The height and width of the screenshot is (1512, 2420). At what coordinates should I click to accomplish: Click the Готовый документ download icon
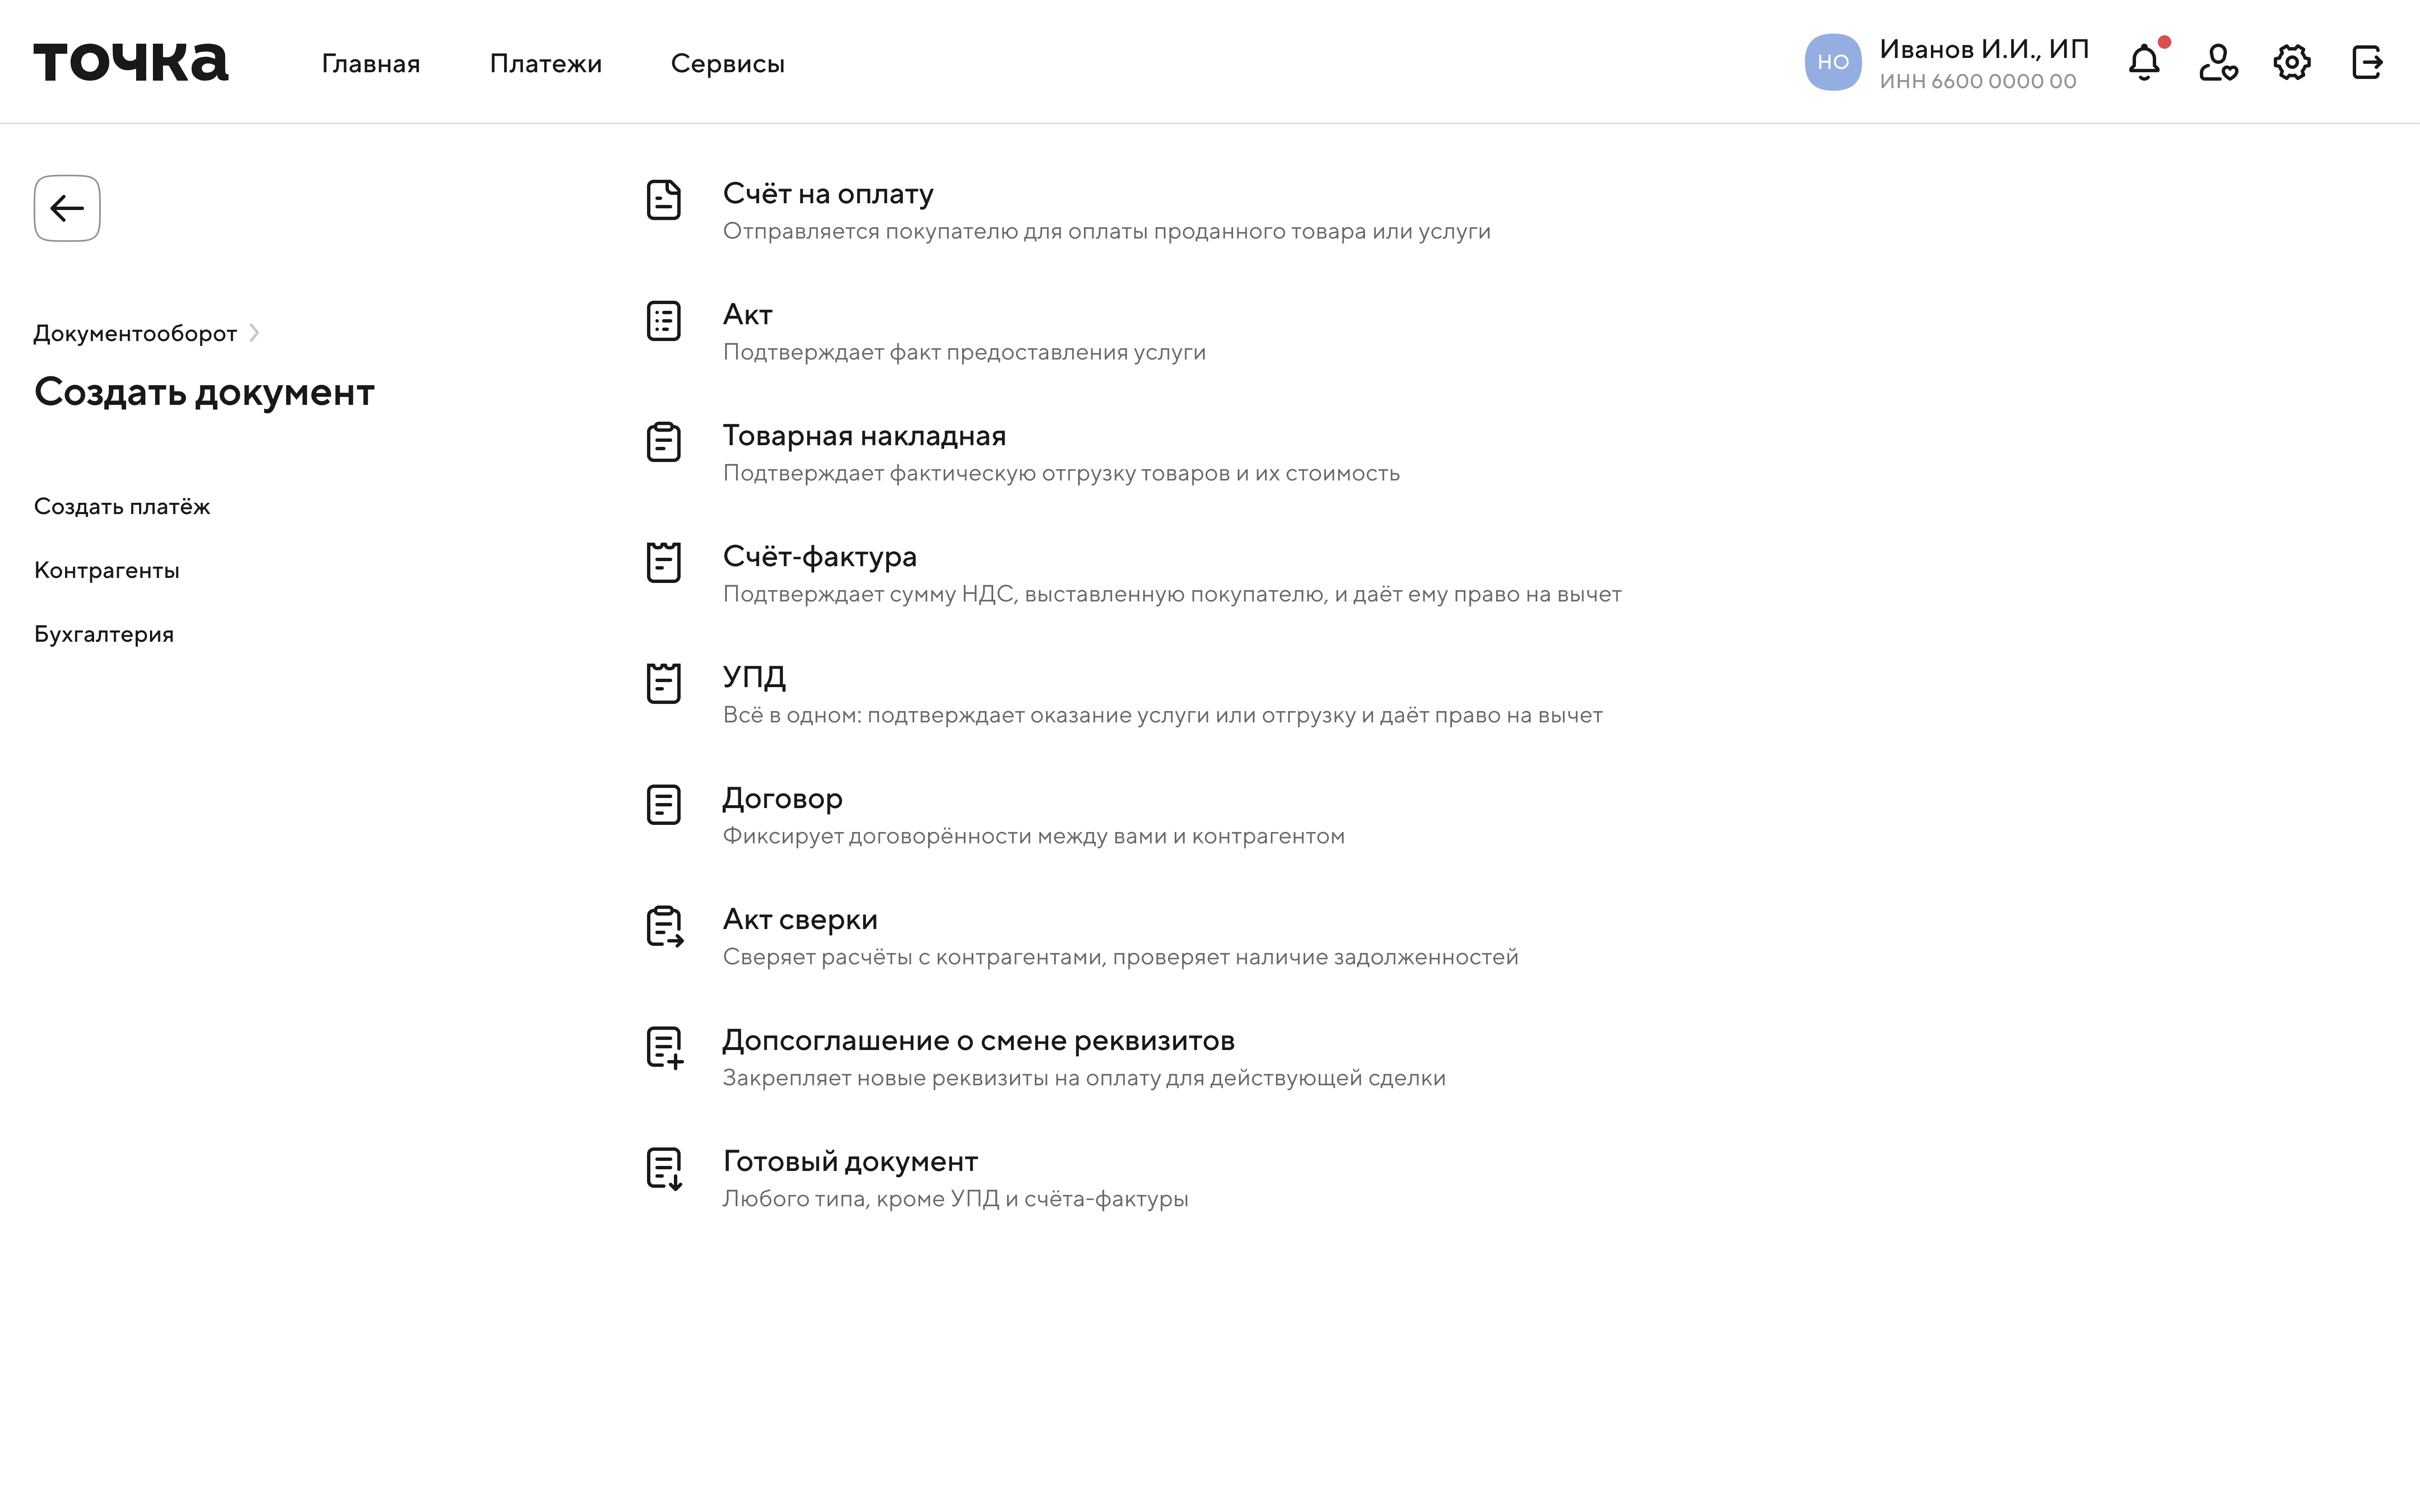[x=664, y=1168]
